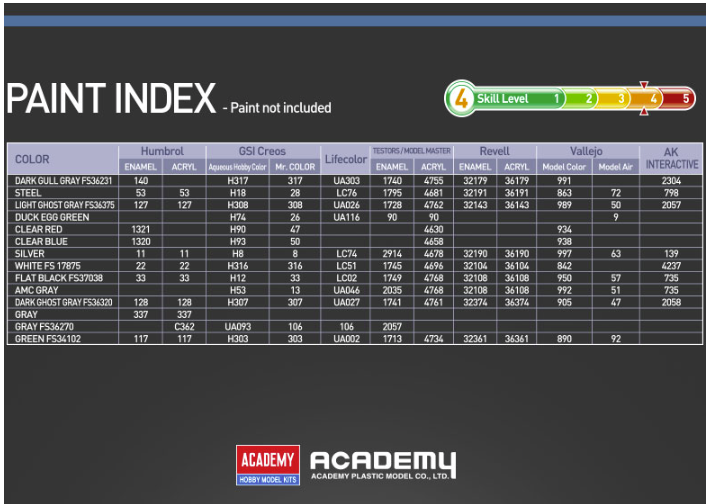Click the Lifecolor column header
The width and height of the screenshot is (712, 504).
346,159
